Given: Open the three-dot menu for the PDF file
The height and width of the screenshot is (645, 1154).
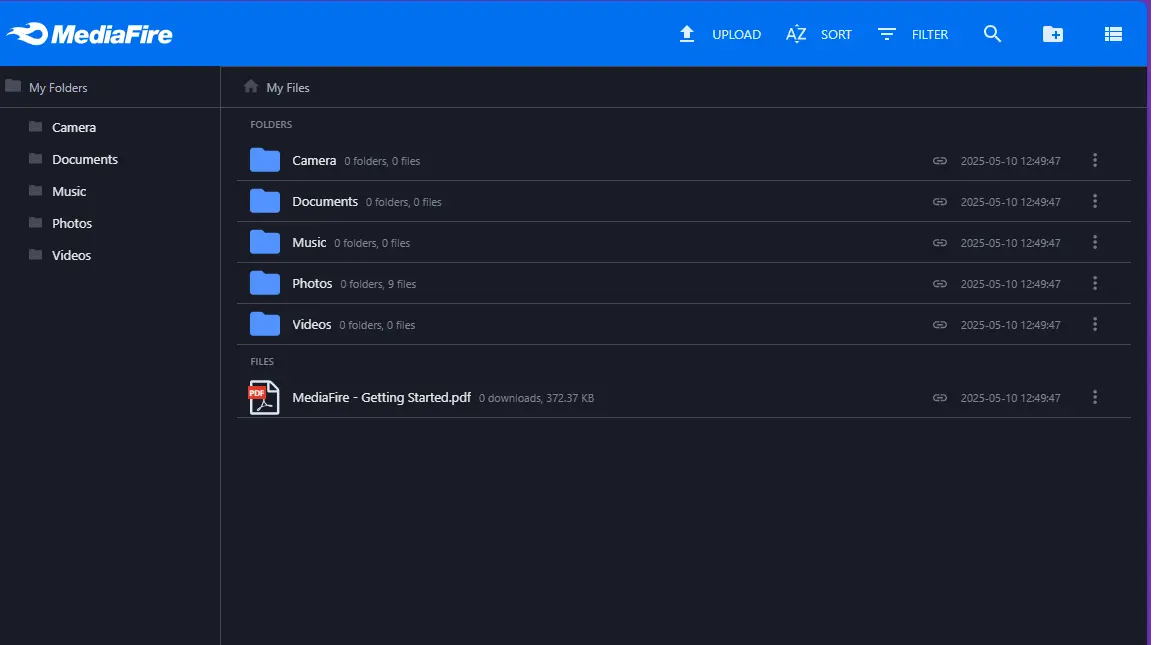Looking at the screenshot, I should 1095,397.
